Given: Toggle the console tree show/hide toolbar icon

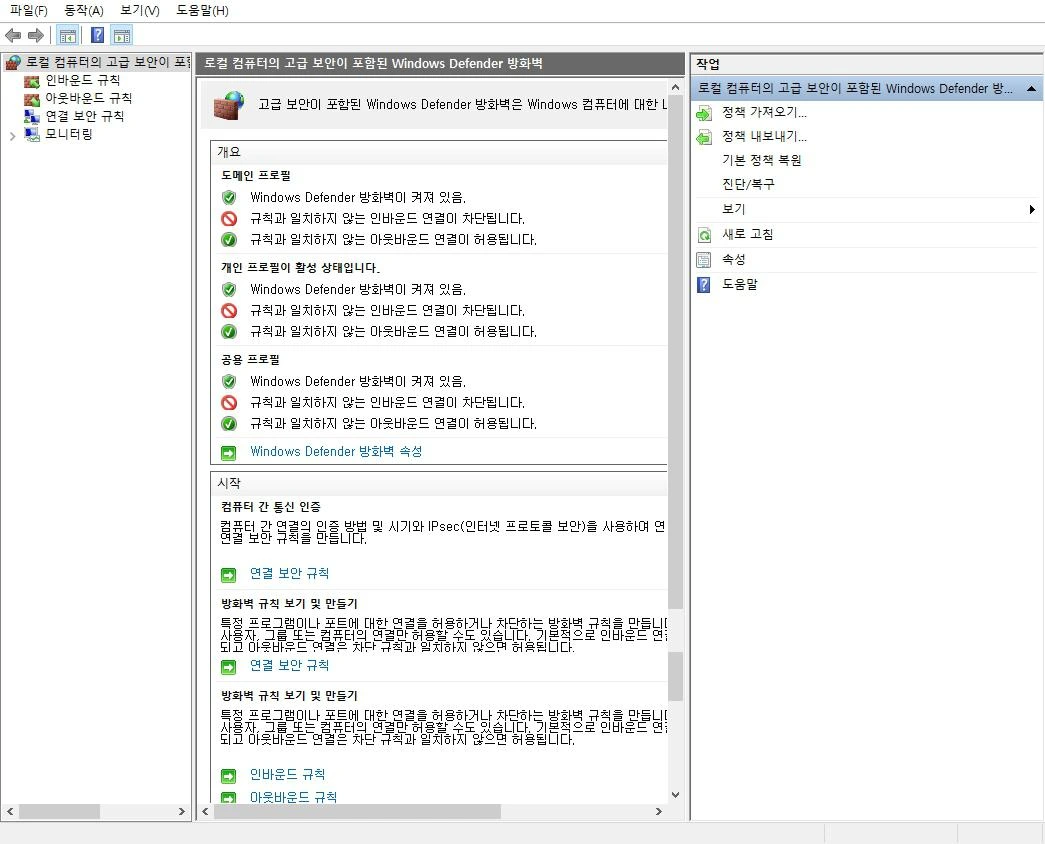Looking at the screenshot, I should coord(67,35).
